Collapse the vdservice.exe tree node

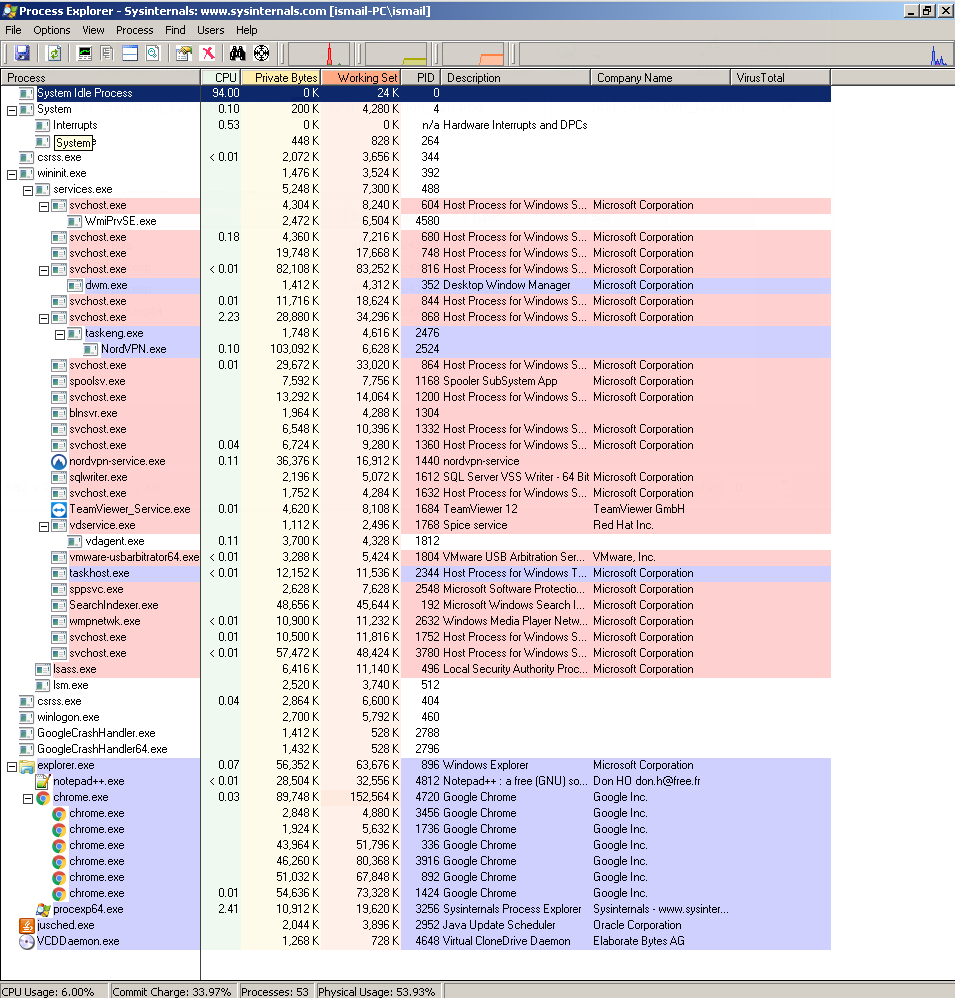point(44,527)
